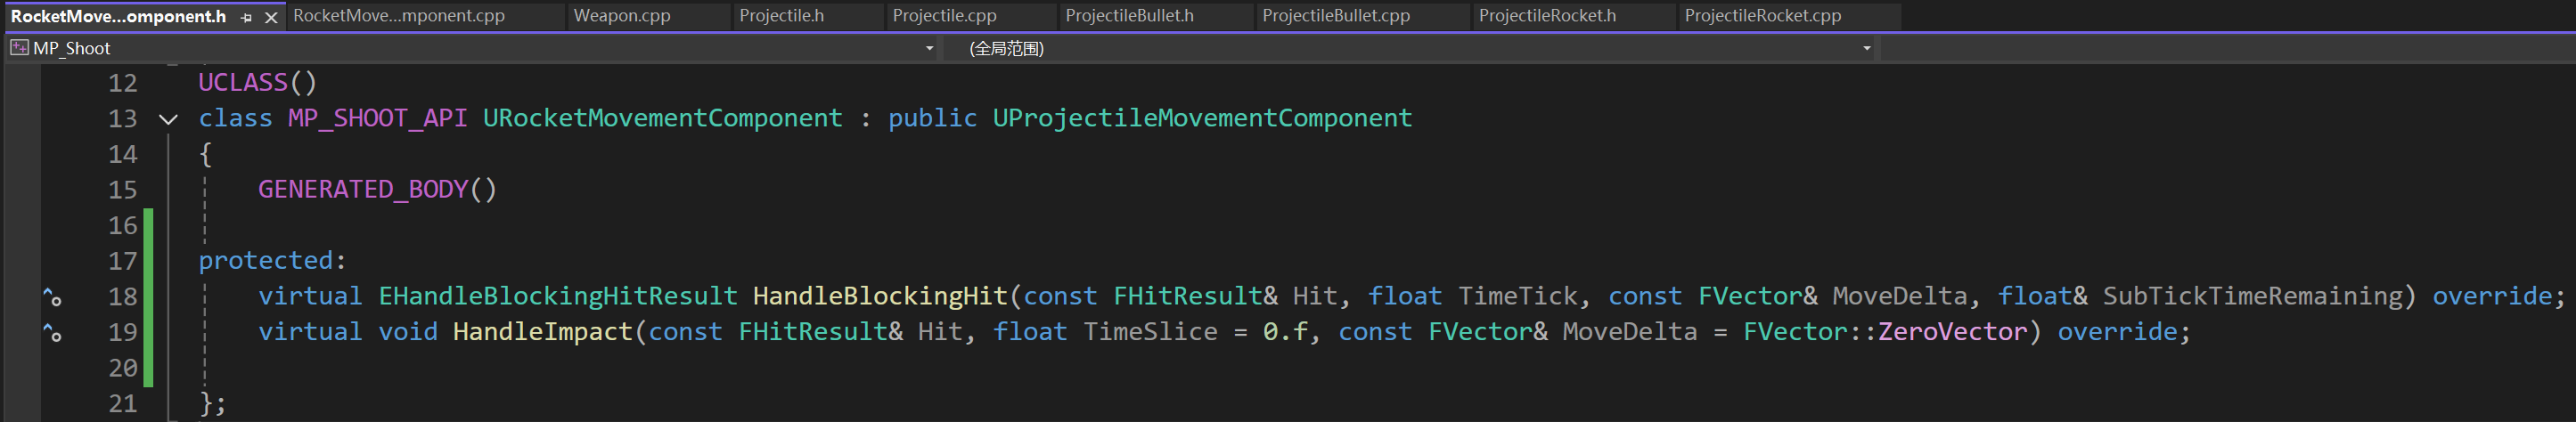Open the MP_Shoot project dropdown arrow

[x=929, y=48]
